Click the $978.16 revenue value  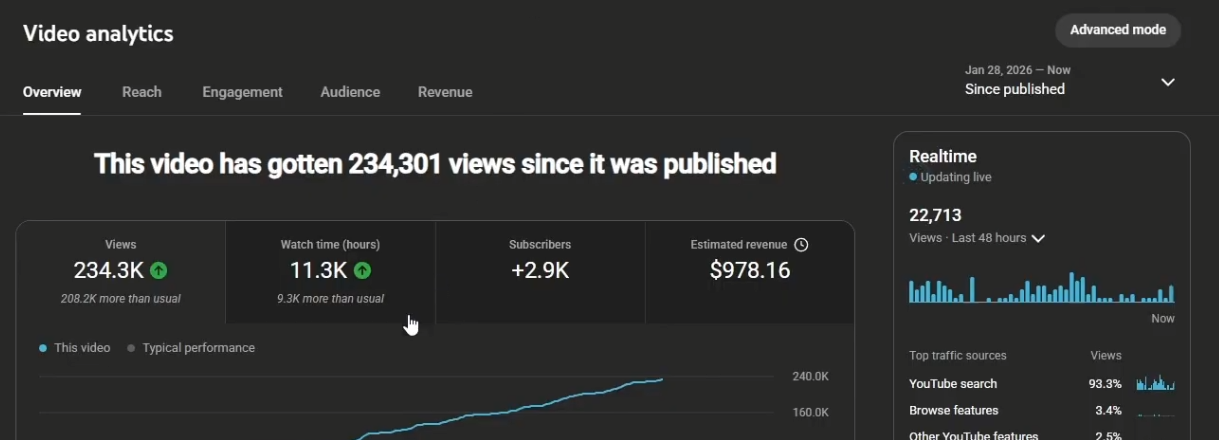point(750,270)
